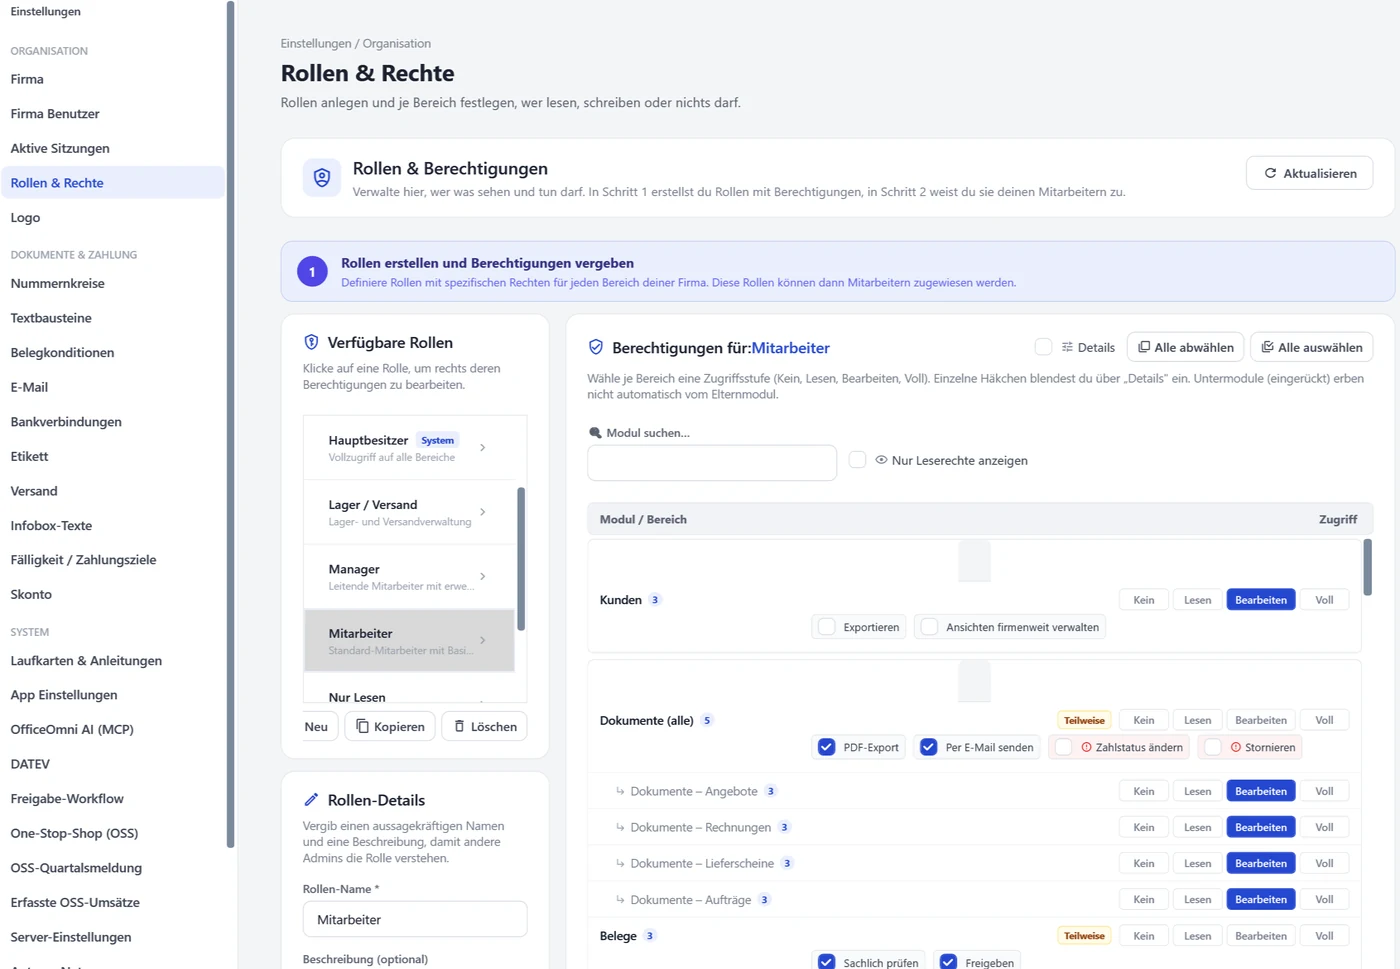Image resolution: width=1400 pixels, height=969 pixels.
Task: Uncheck the PDF-Export checkbox
Action: click(826, 747)
